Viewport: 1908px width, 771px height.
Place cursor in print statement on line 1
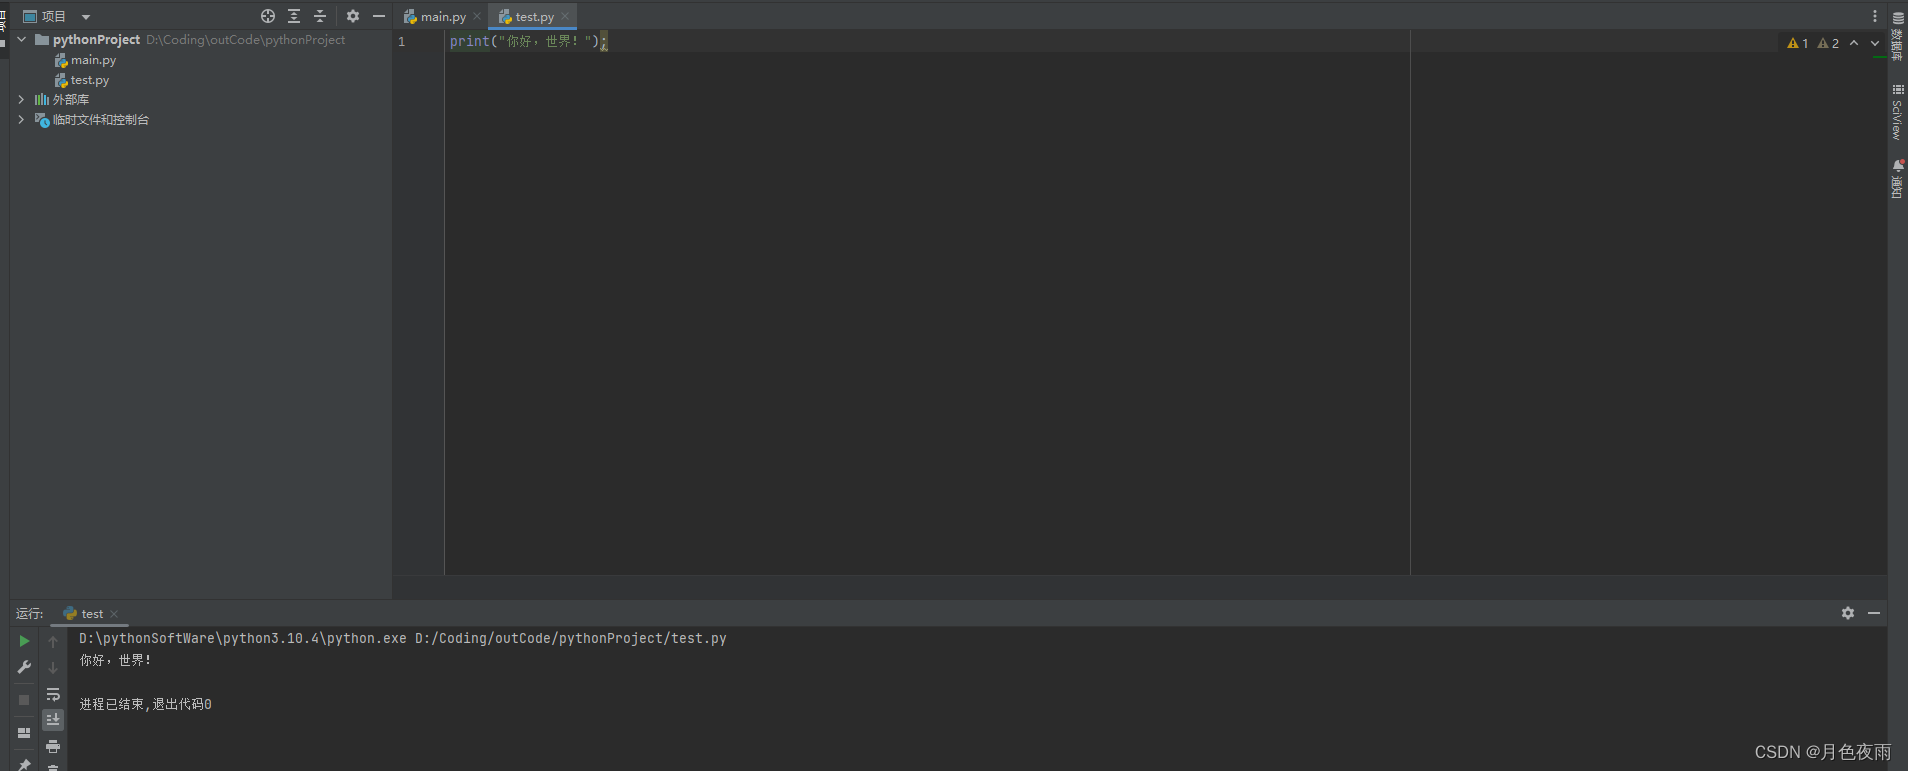(526, 41)
